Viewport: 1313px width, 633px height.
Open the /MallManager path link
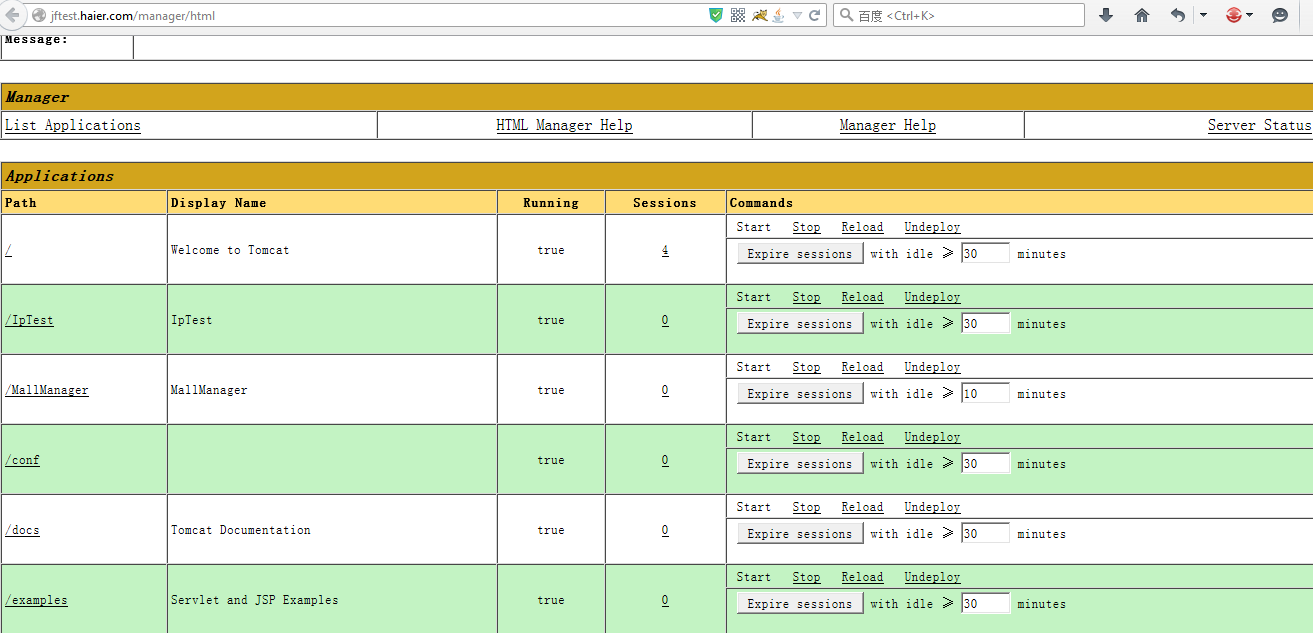pyautogui.click(x=46, y=390)
